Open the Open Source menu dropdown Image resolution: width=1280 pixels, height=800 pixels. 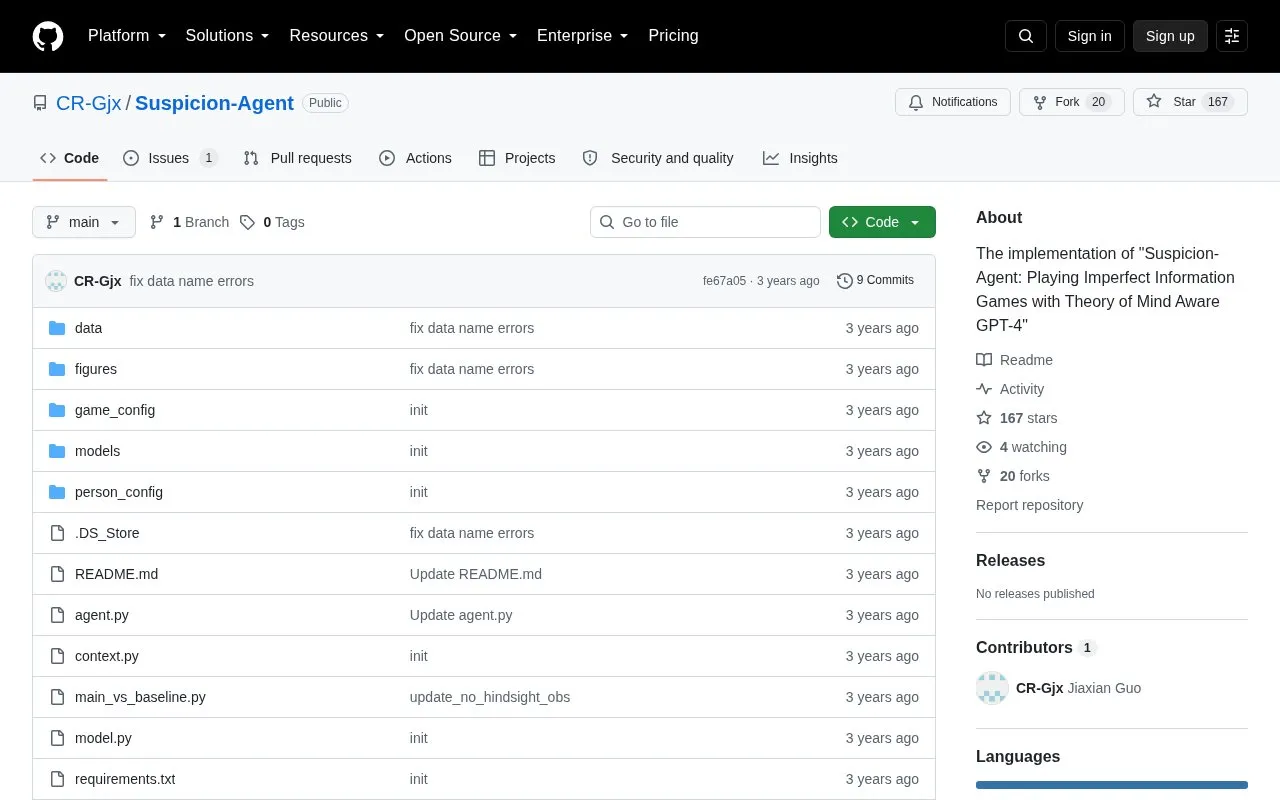(461, 36)
